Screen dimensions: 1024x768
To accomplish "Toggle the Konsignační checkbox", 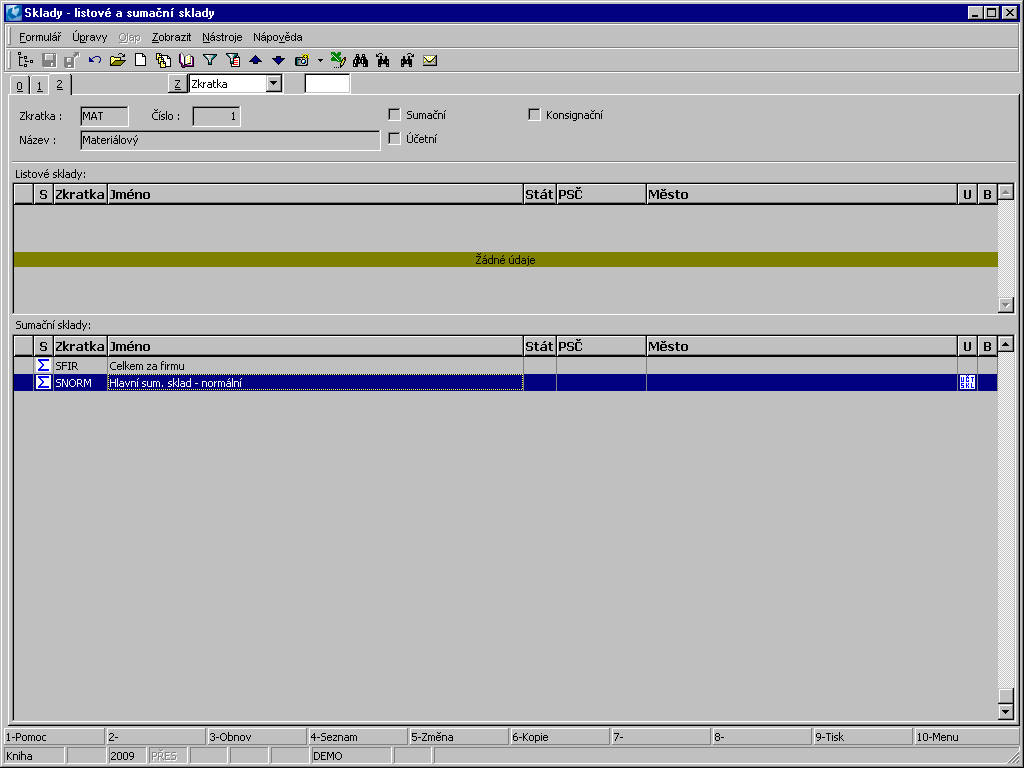I will (x=534, y=115).
